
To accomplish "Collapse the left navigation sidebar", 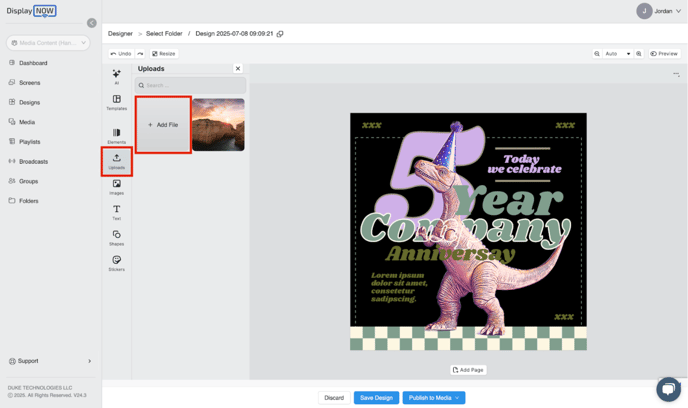I will coord(92,23).
